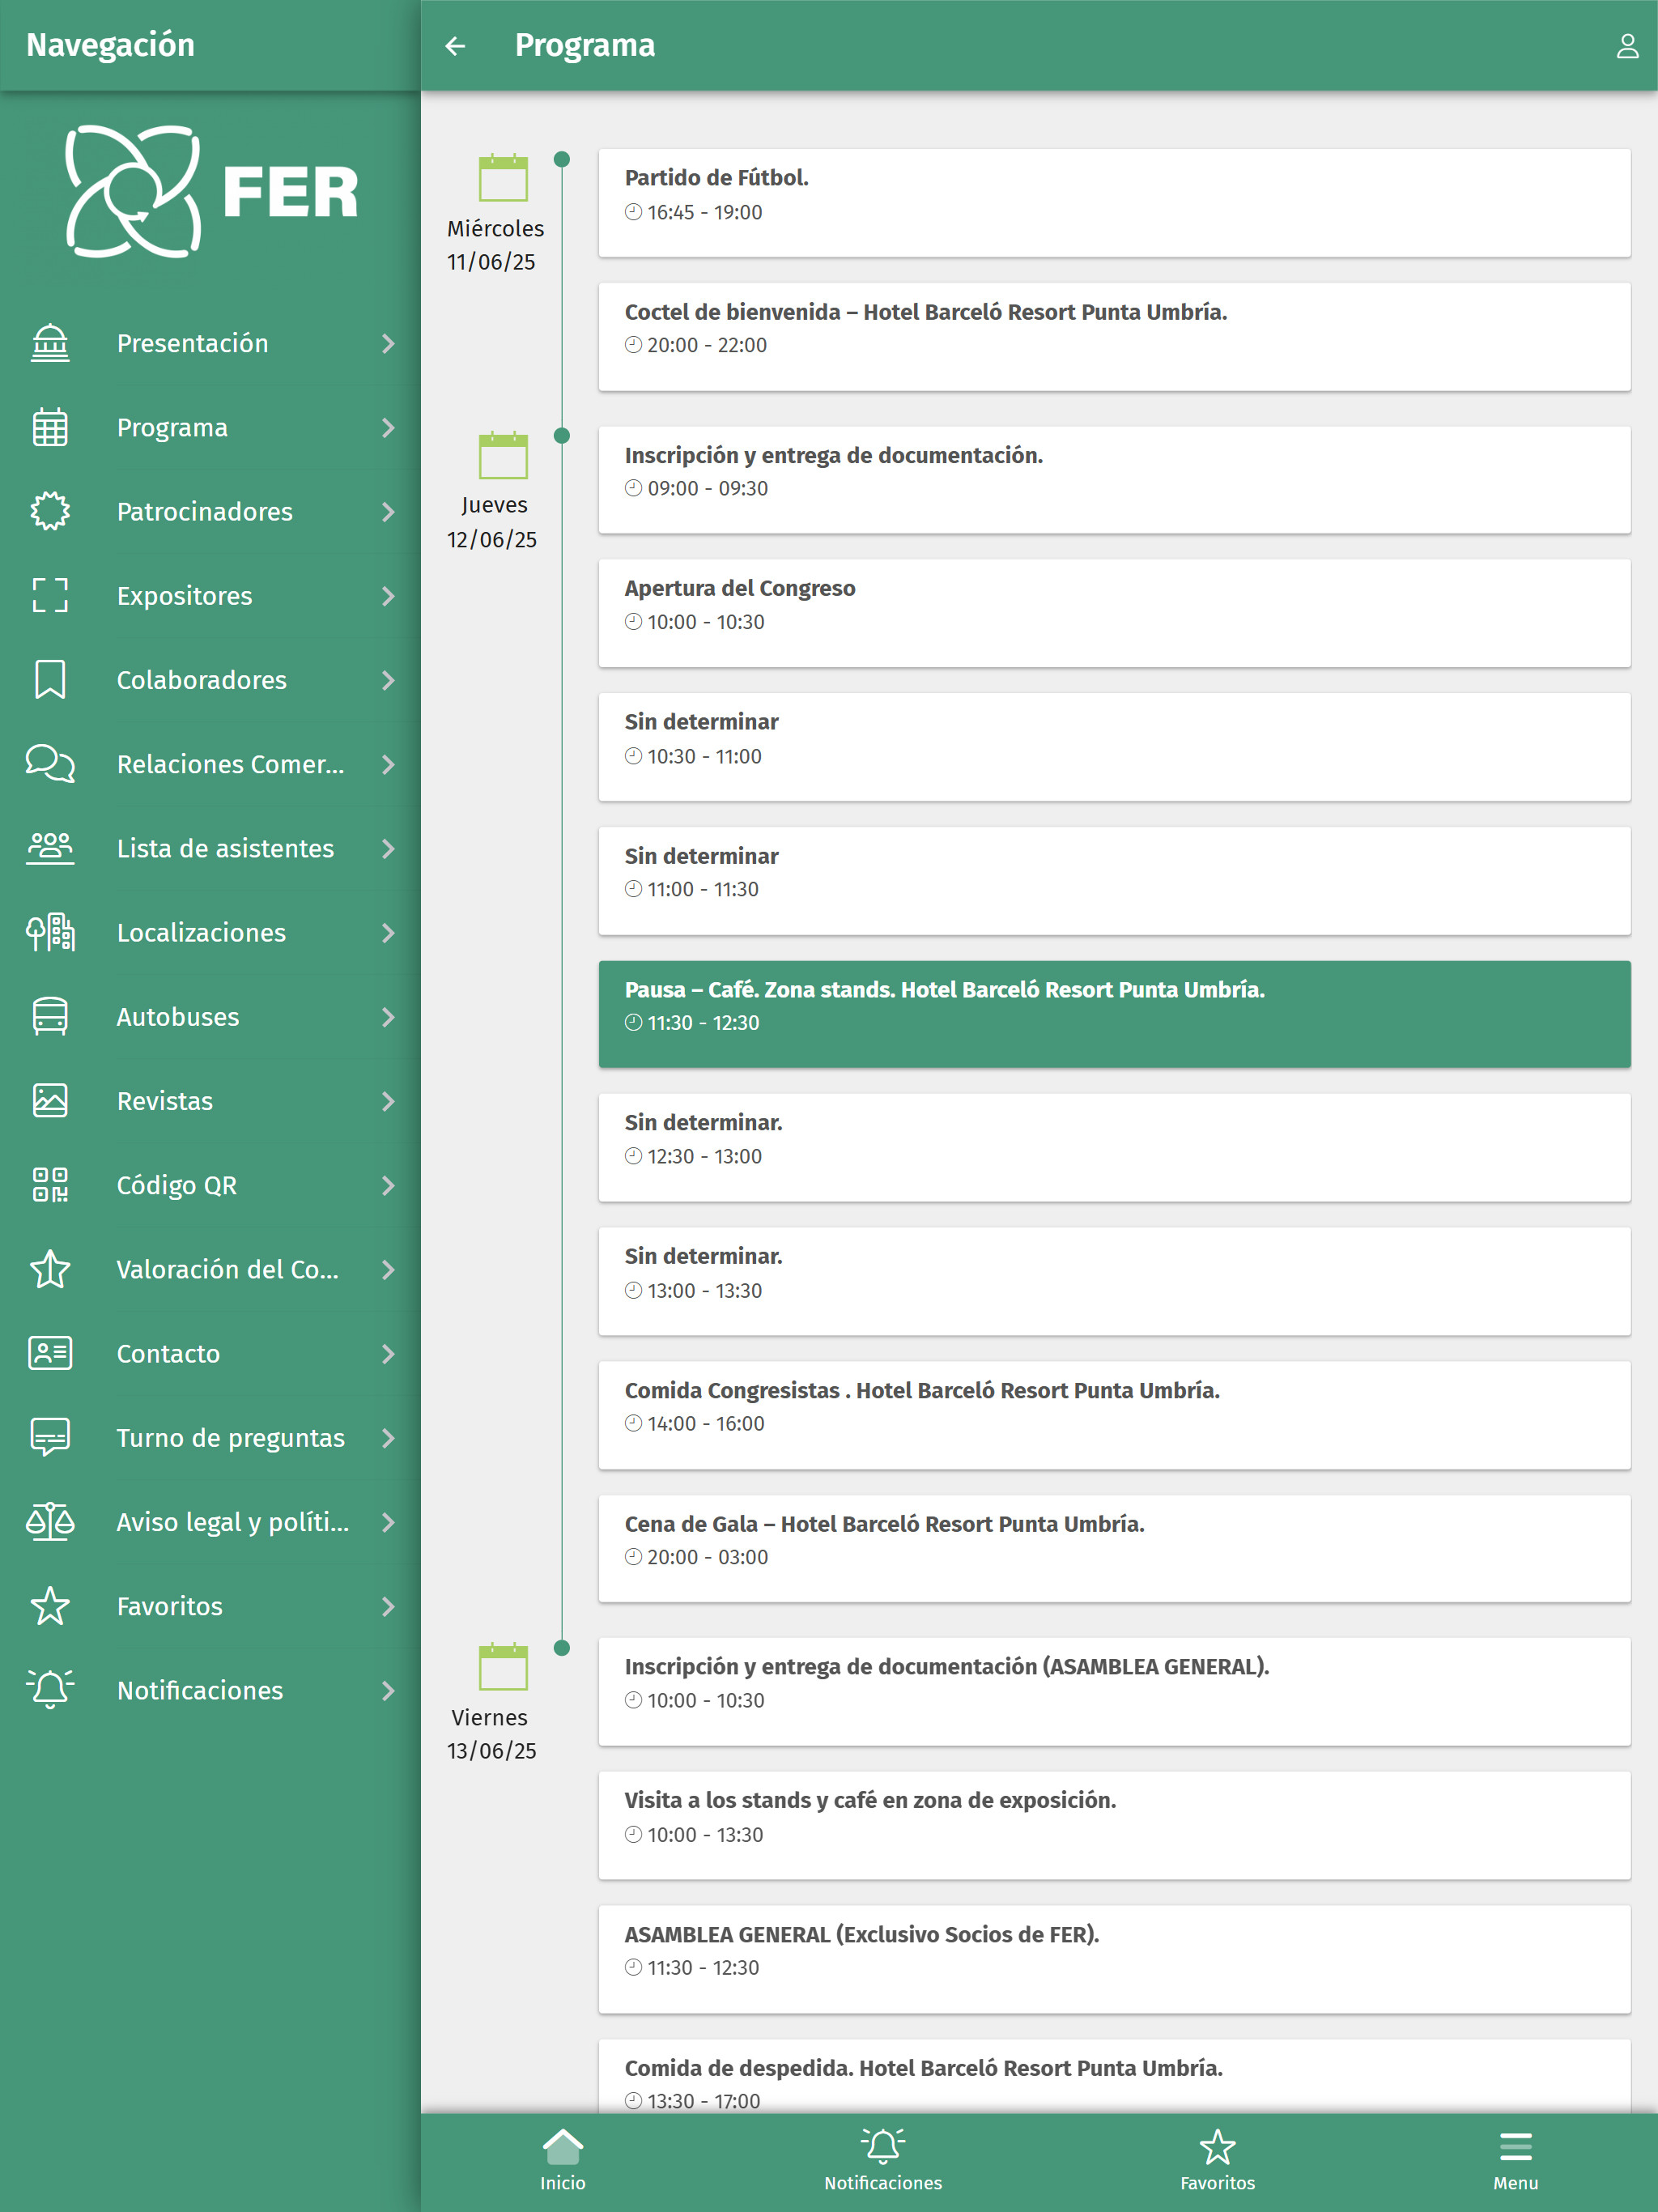Image resolution: width=1658 pixels, height=2212 pixels.
Task: Click the QR code icon in sidebar
Action: pyautogui.click(x=50, y=1185)
